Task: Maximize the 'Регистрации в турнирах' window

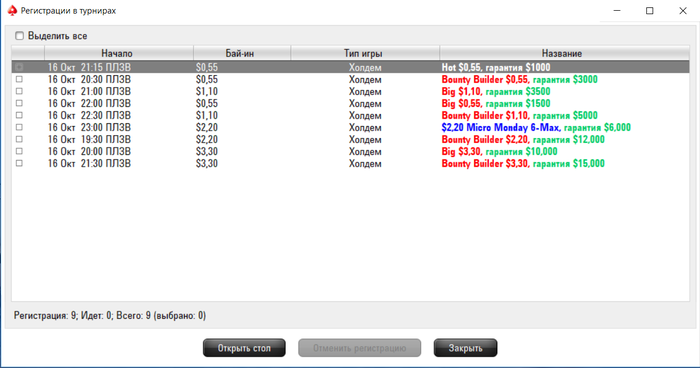Action: click(650, 11)
